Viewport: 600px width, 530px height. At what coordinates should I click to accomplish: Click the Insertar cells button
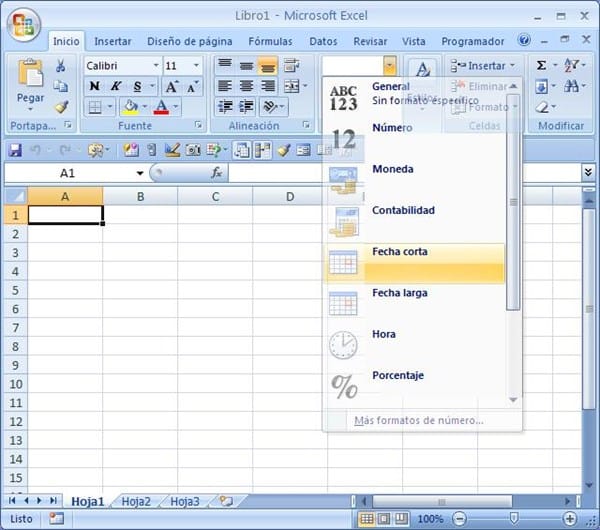pyautogui.click(x=482, y=66)
